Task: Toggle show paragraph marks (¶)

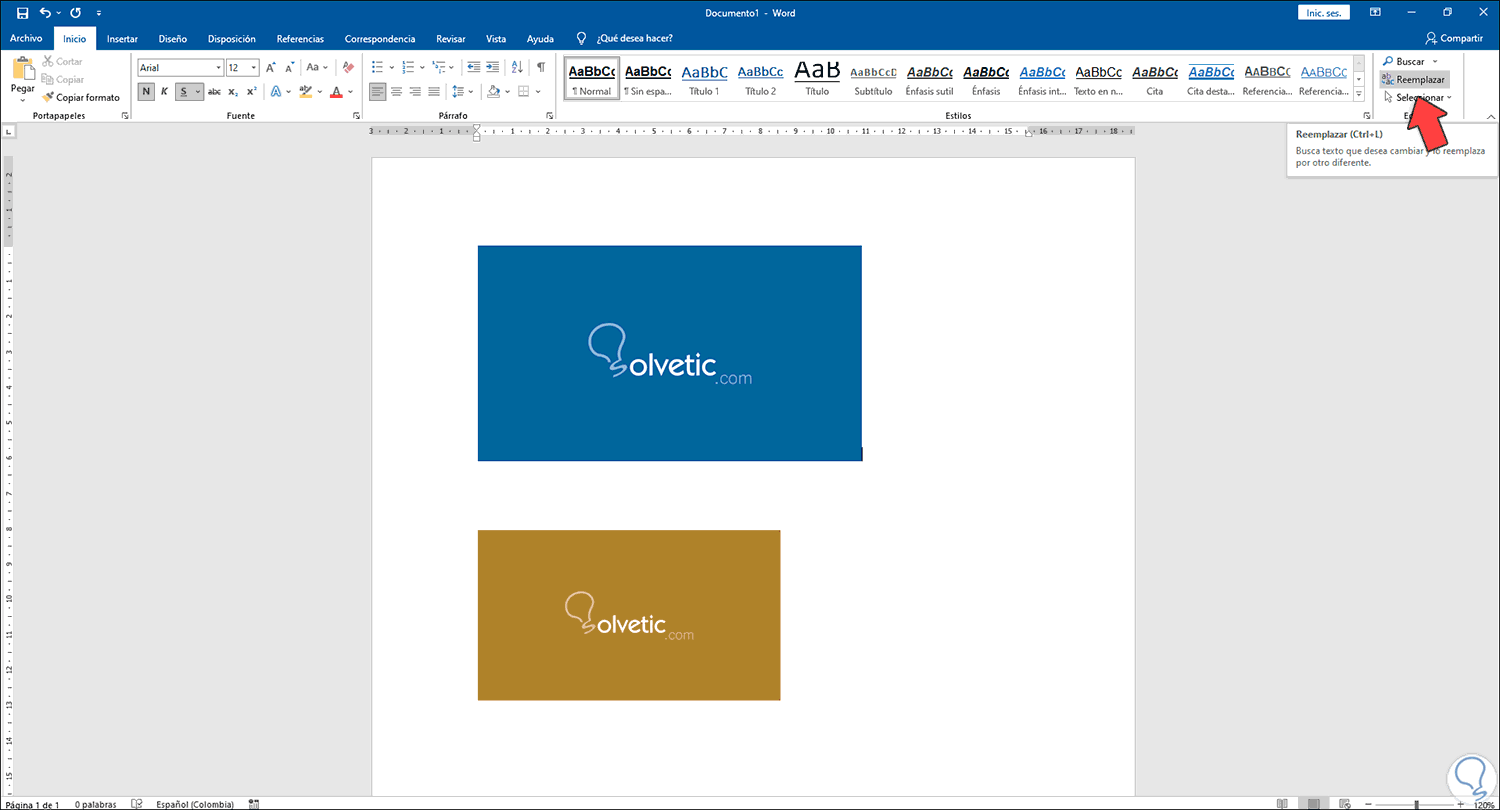Action: [541, 68]
